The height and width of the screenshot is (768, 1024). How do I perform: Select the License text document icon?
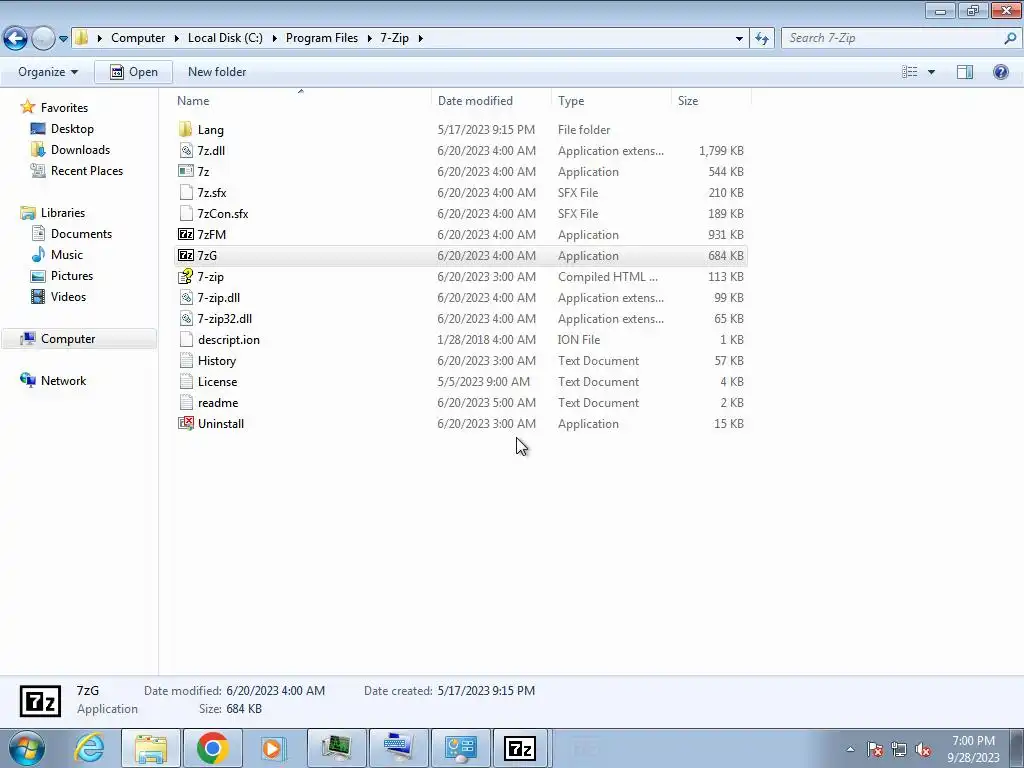tap(186, 381)
